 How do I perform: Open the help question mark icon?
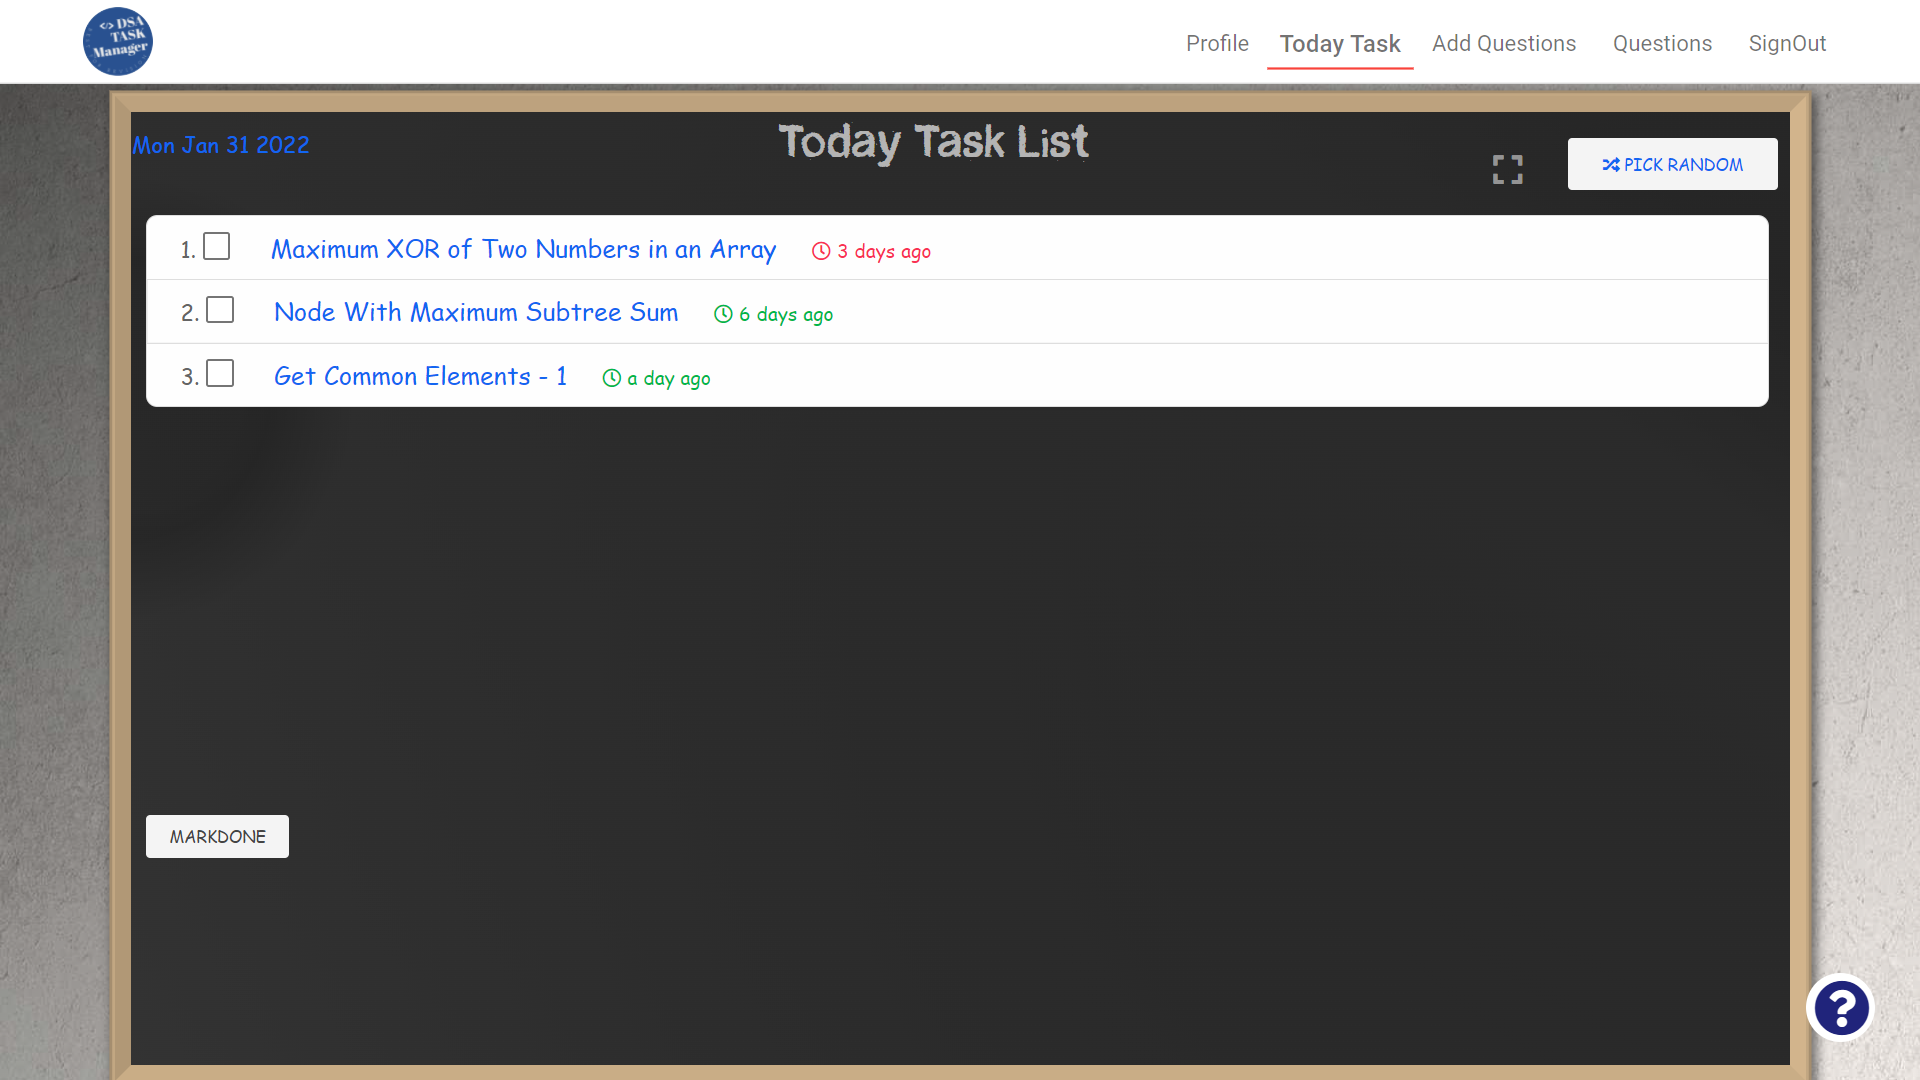(x=1841, y=1008)
